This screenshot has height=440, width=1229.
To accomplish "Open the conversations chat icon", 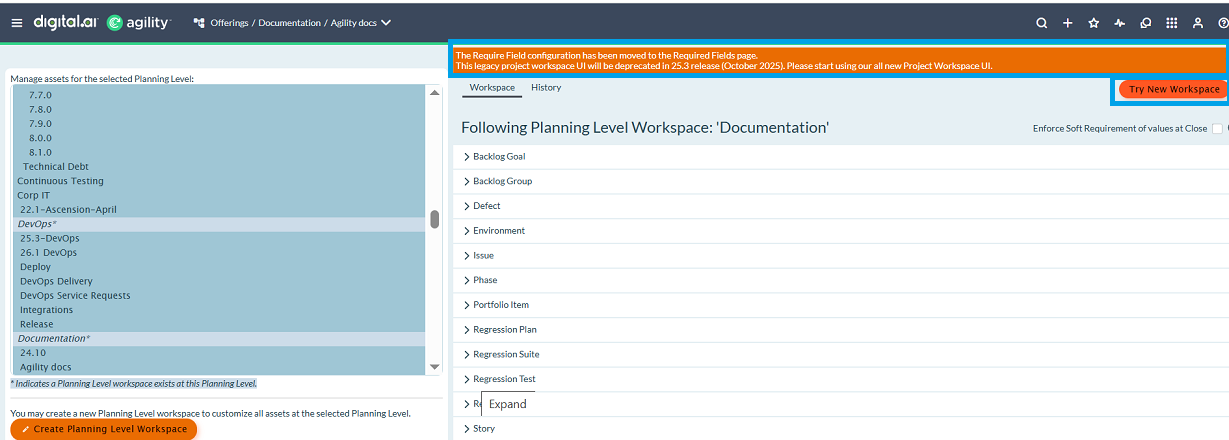I will [1145, 23].
